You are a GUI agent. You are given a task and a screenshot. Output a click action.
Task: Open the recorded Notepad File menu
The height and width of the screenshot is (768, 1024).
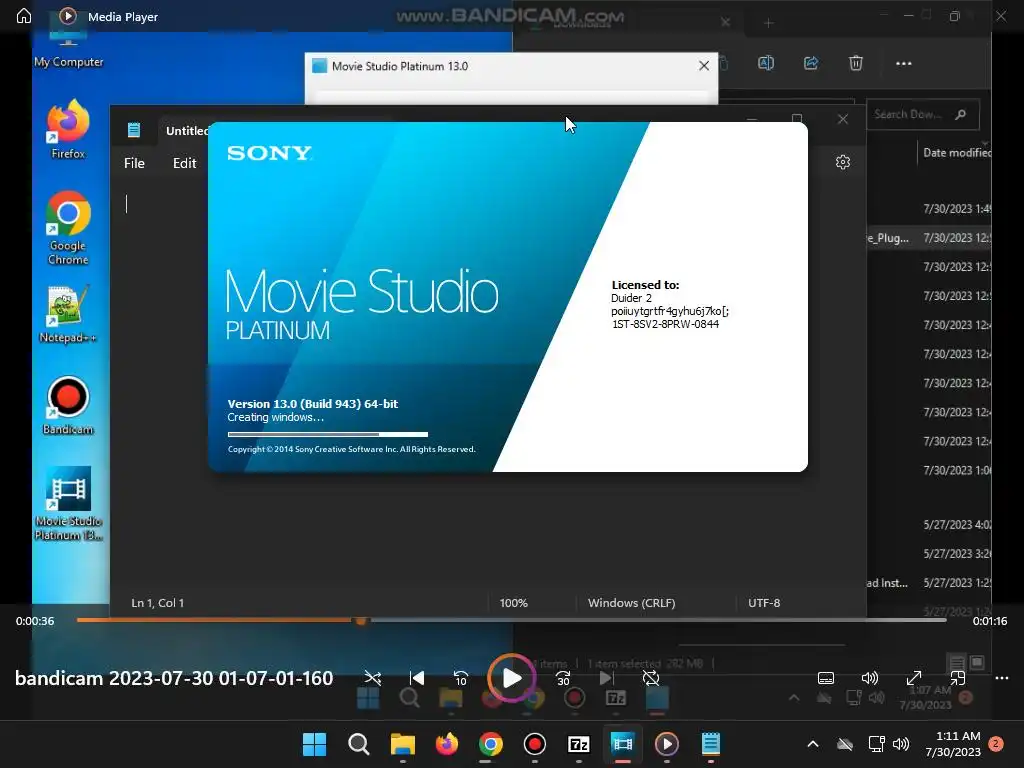coord(135,163)
